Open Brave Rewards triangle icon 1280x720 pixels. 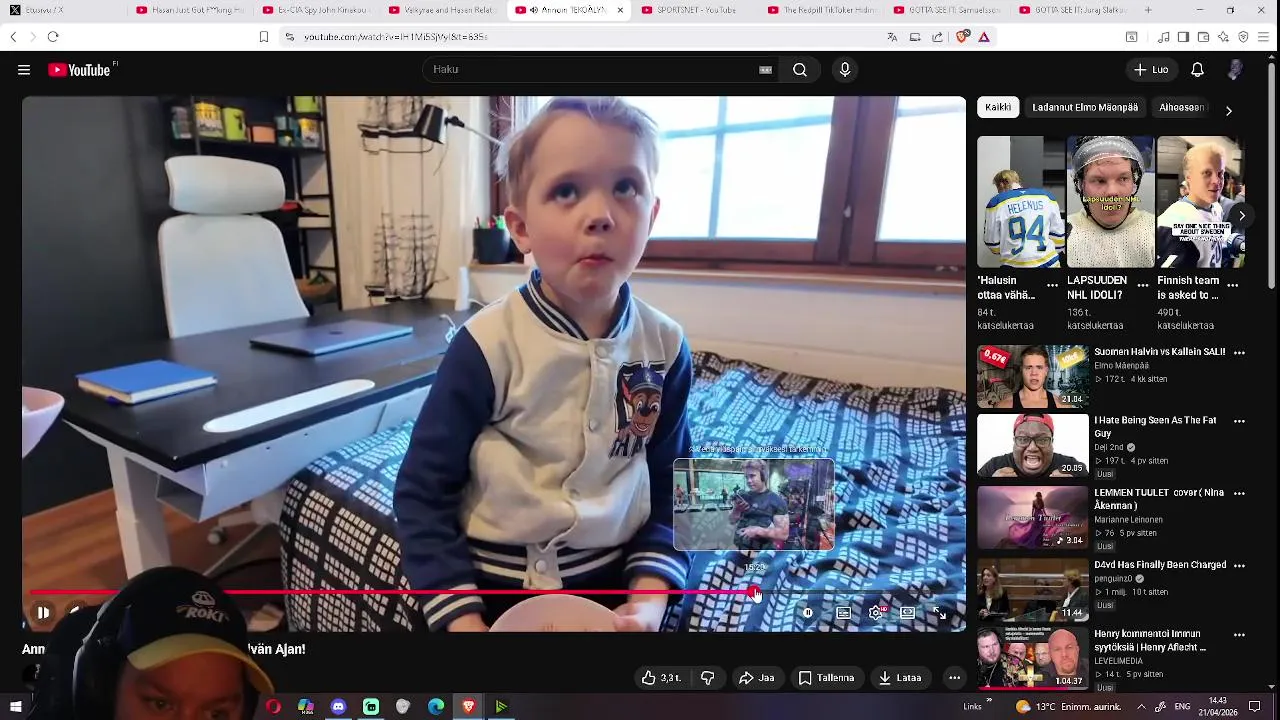click(x=984, y=37)
